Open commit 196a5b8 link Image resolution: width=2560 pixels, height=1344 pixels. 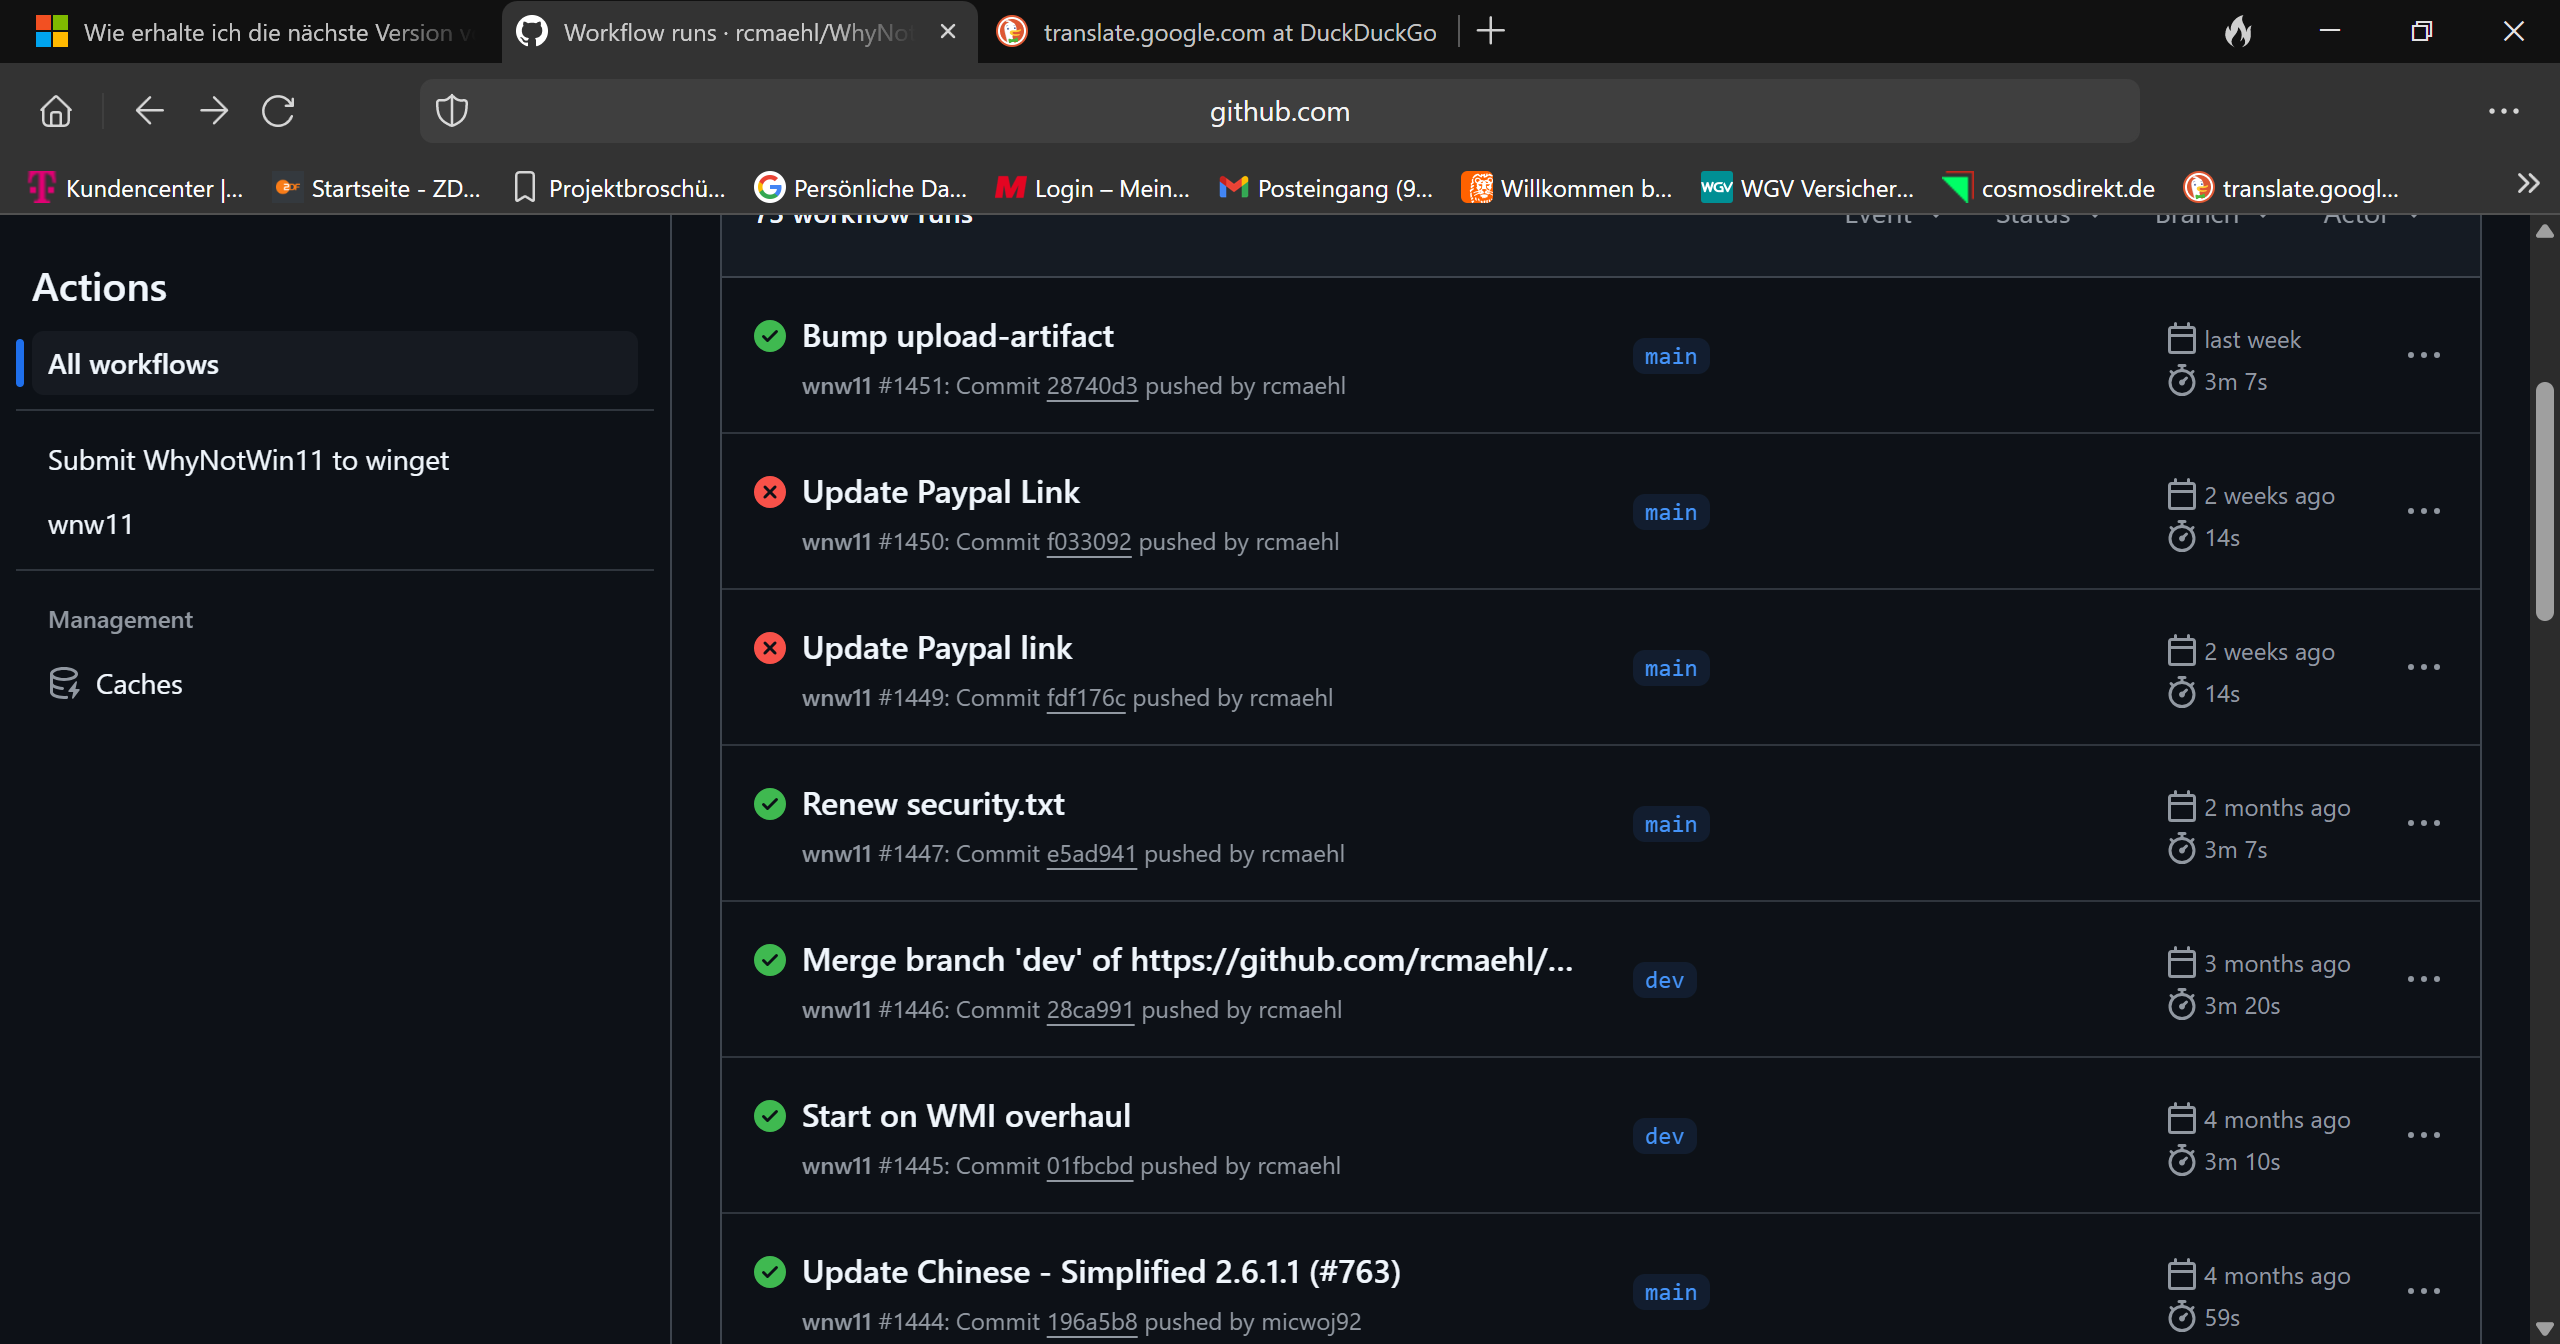coord(1091,1322)
